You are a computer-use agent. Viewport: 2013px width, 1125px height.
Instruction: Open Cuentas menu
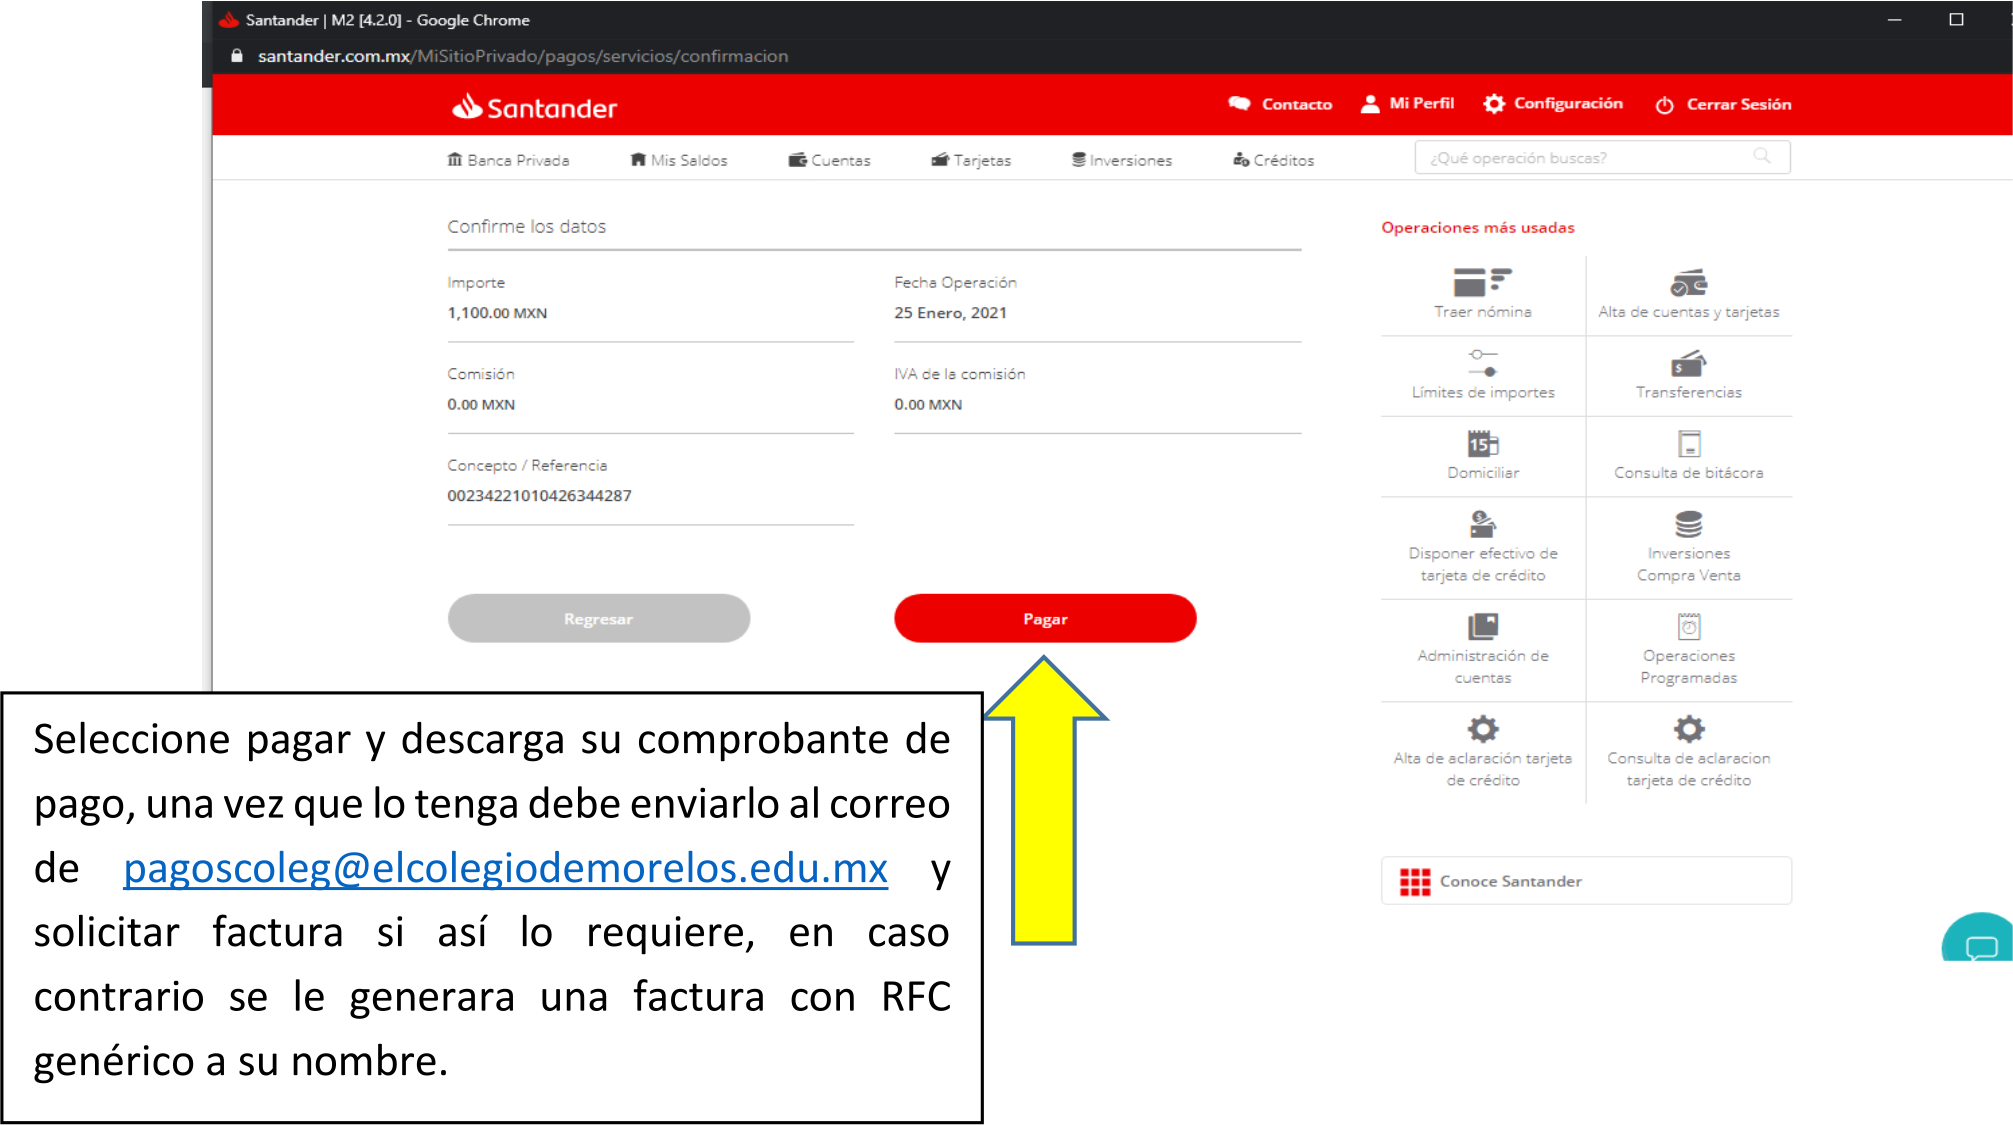(x=829, y=160)
